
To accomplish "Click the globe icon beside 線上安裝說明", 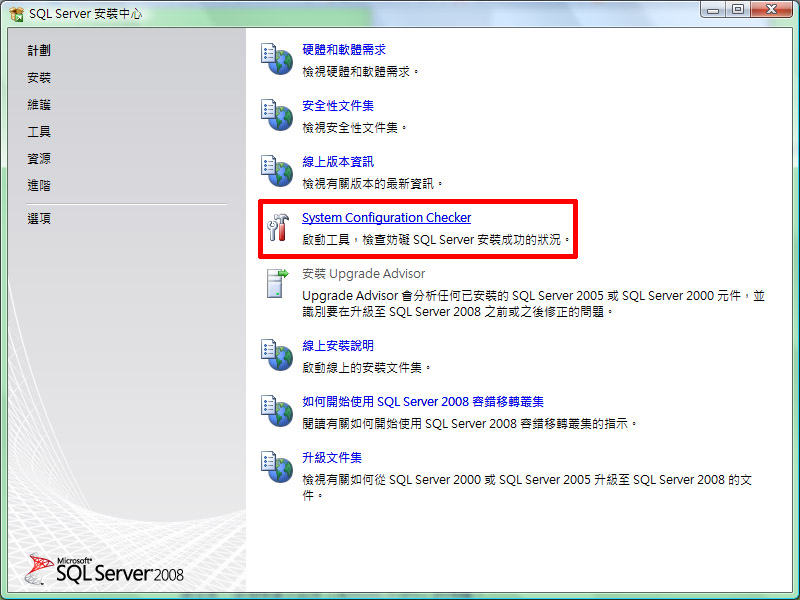I will tap(277, 355).
